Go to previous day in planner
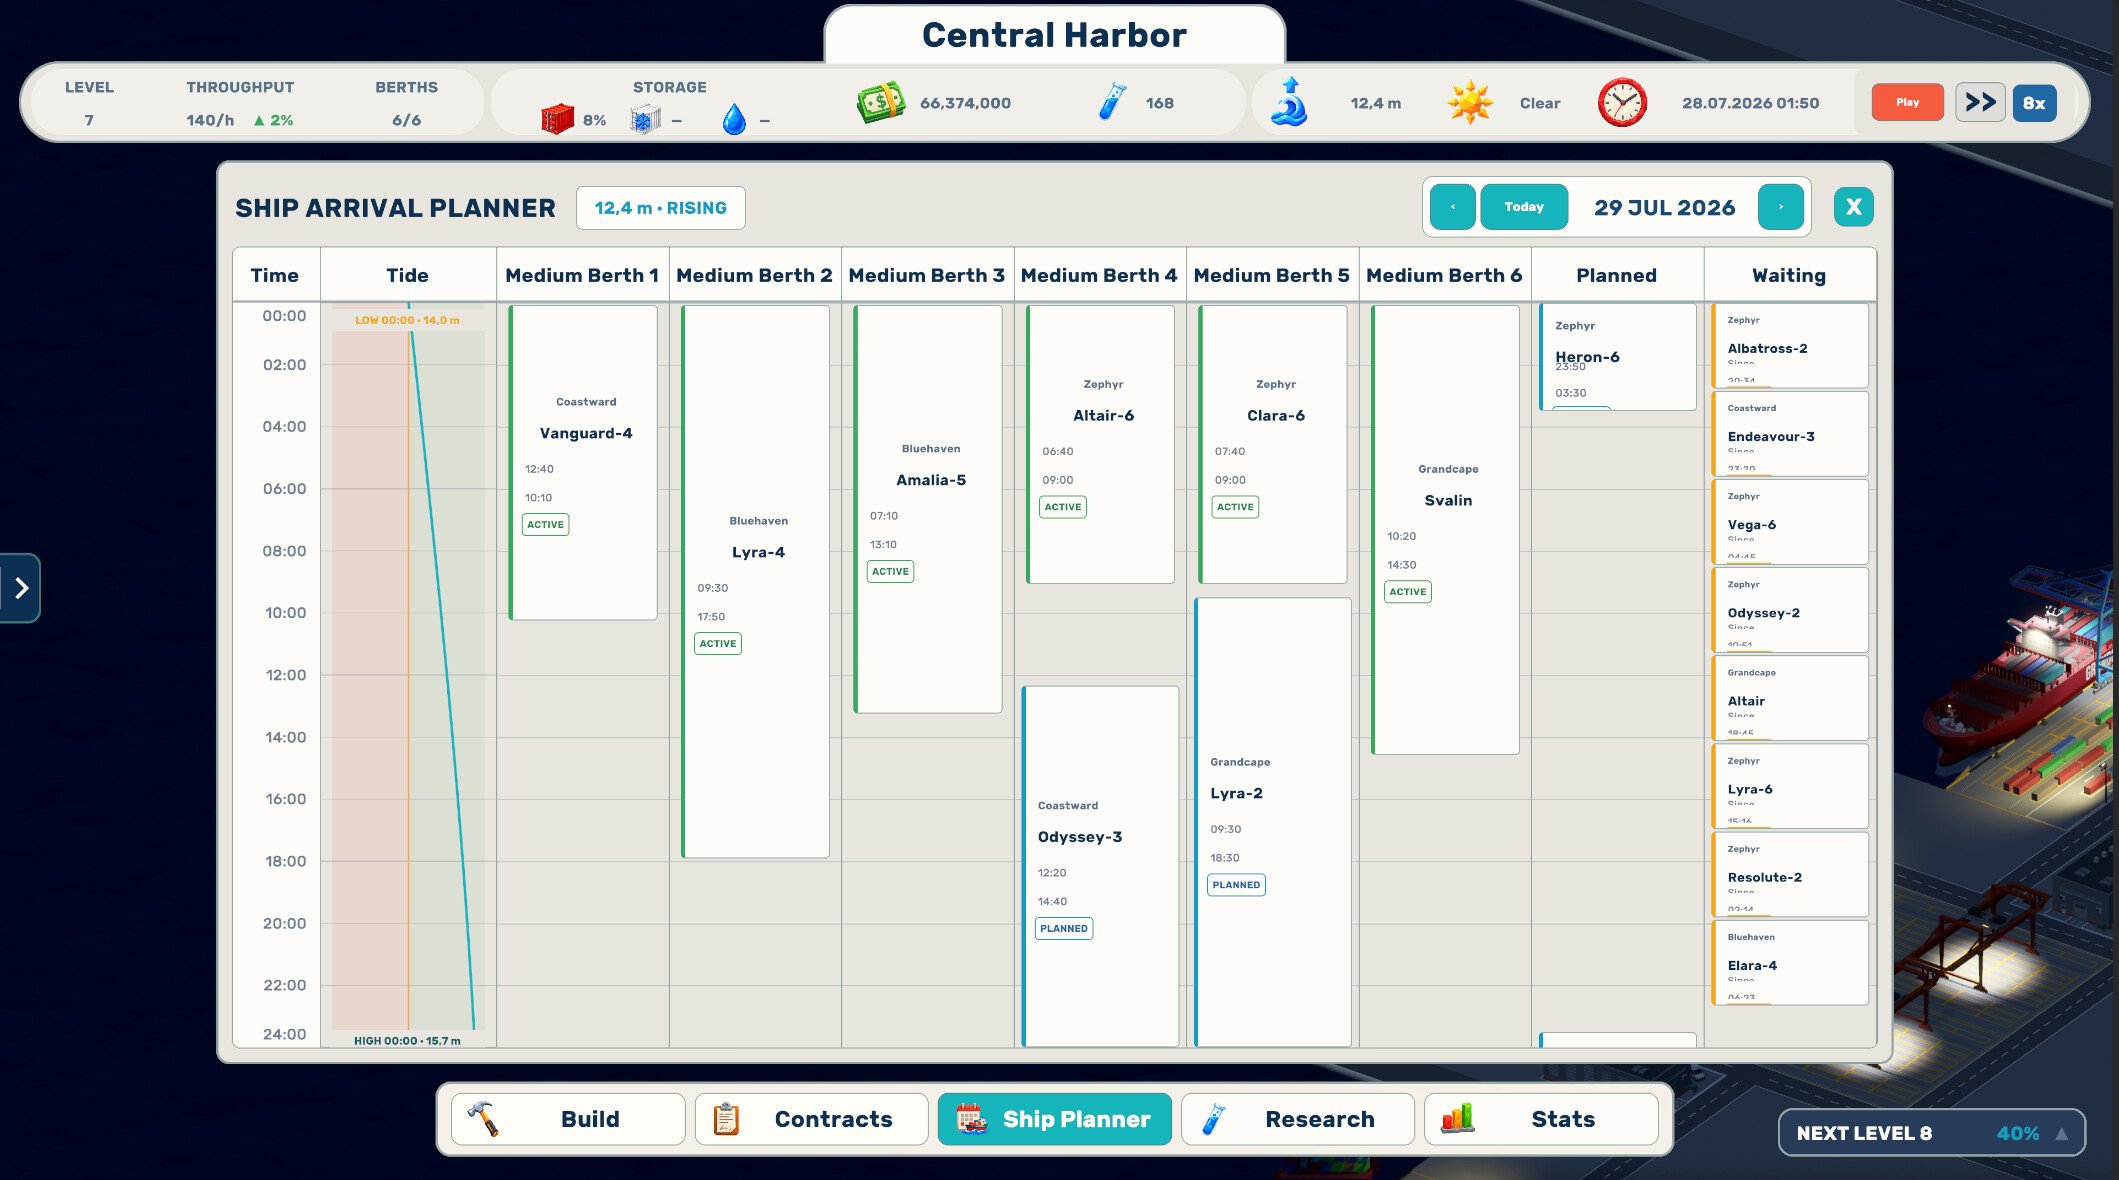 pos(1452,207)
